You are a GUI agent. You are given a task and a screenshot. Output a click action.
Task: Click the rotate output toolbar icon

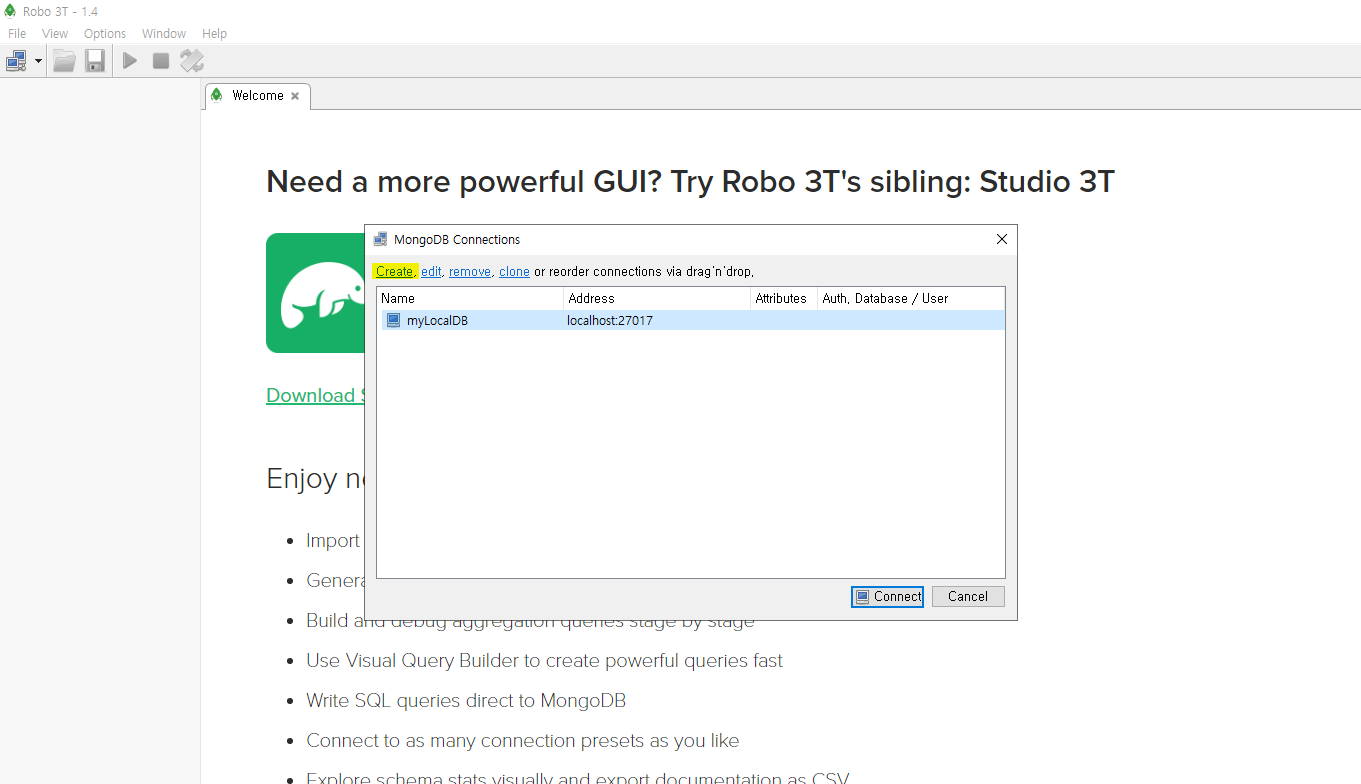pyautogui.click(x=192, y=61)
